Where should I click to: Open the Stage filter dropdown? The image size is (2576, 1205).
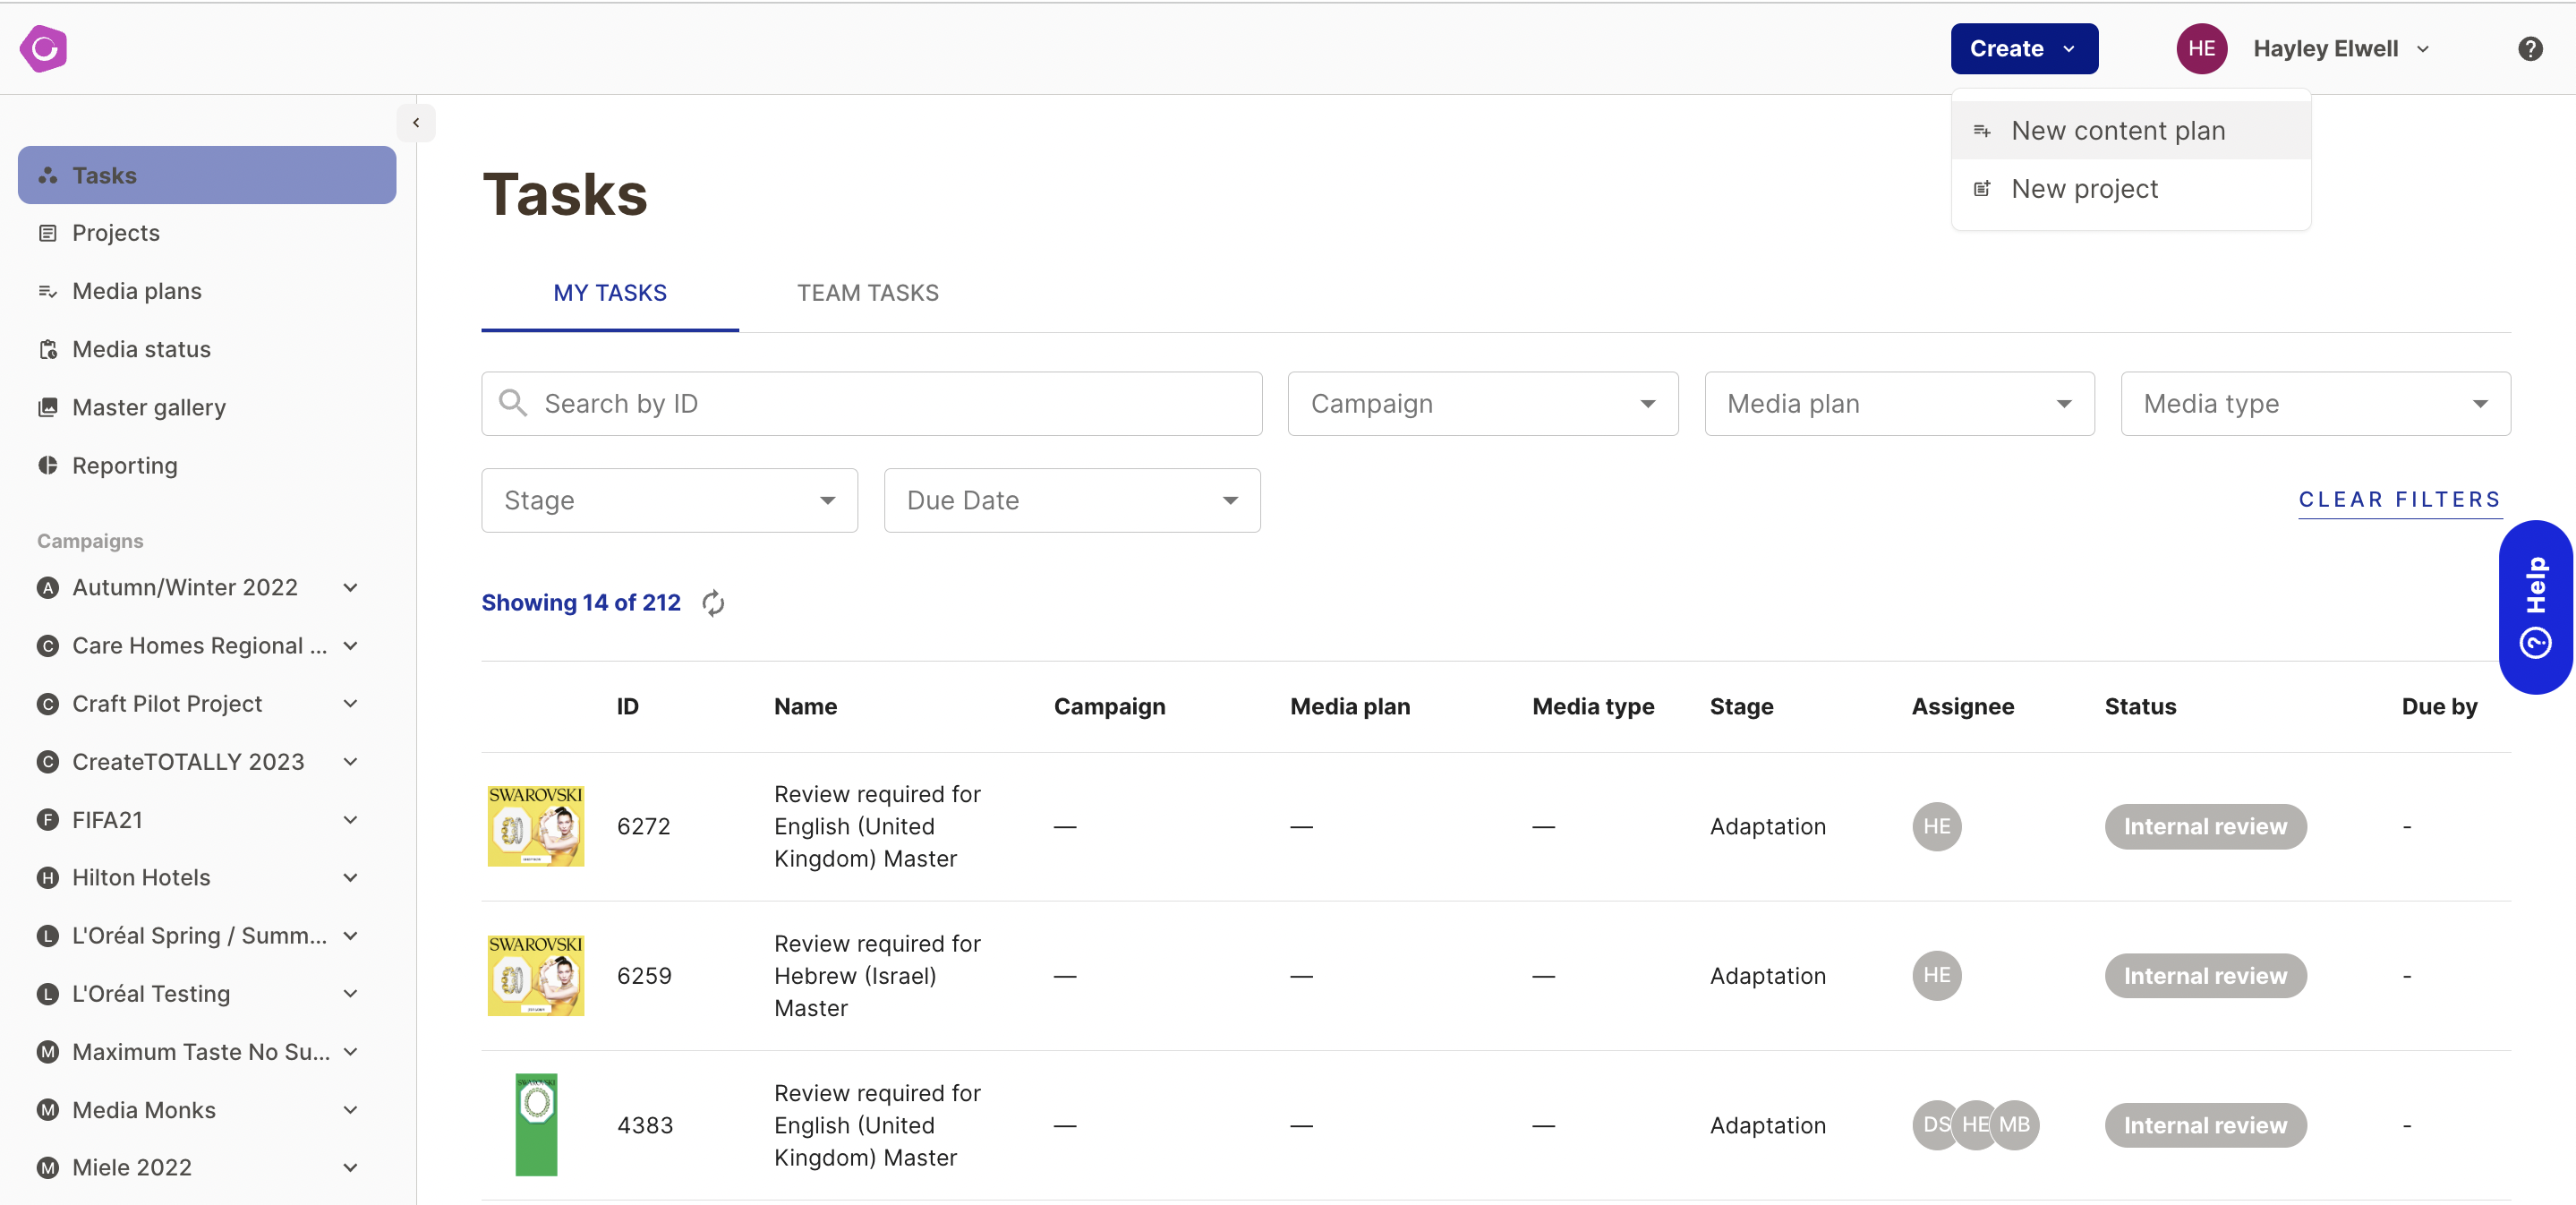click(x=669, y=501)
